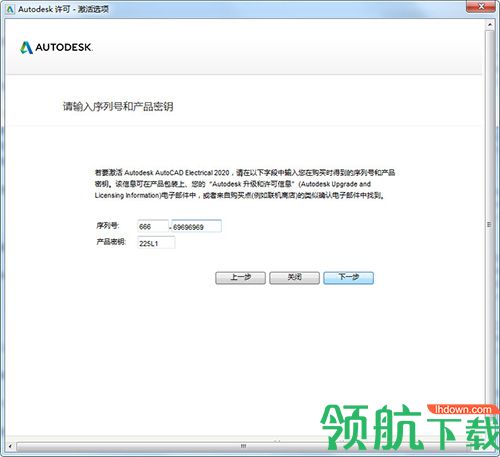Image resolution: width=500 pixels, height=457 pixels.
Task: Click the vertical scrollbar thumb
Action: coord(490,224)
